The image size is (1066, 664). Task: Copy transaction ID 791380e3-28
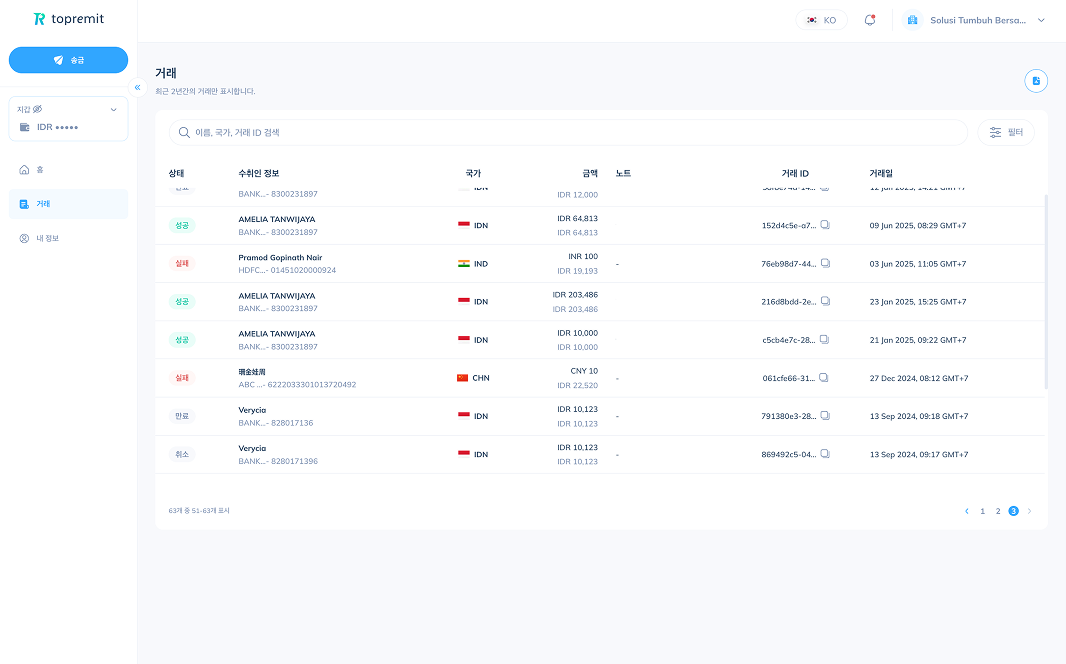825,415
